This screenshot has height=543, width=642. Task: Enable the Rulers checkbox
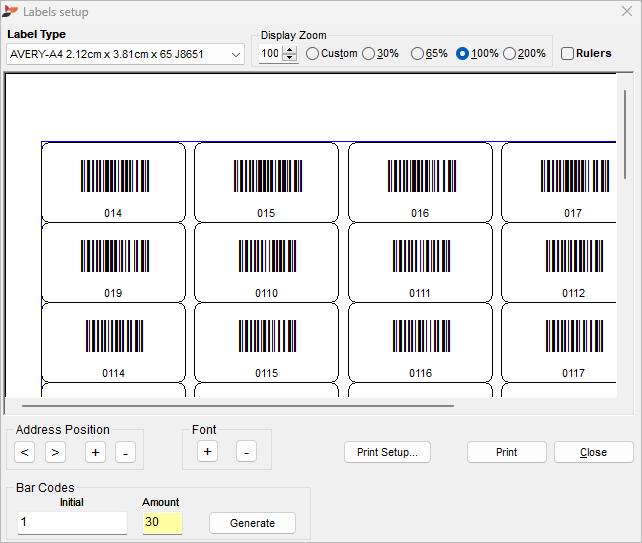pyautogui.click(x=586, y=54)
